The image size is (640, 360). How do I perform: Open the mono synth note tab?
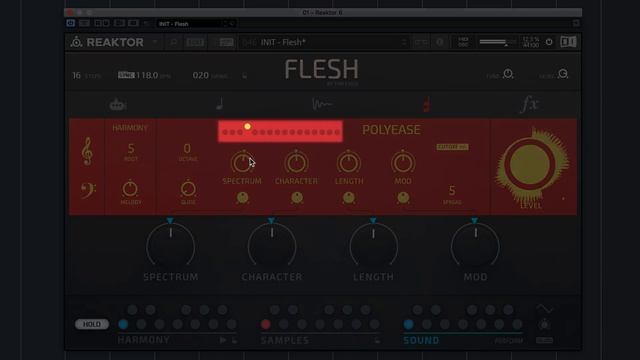pos(220,104)
